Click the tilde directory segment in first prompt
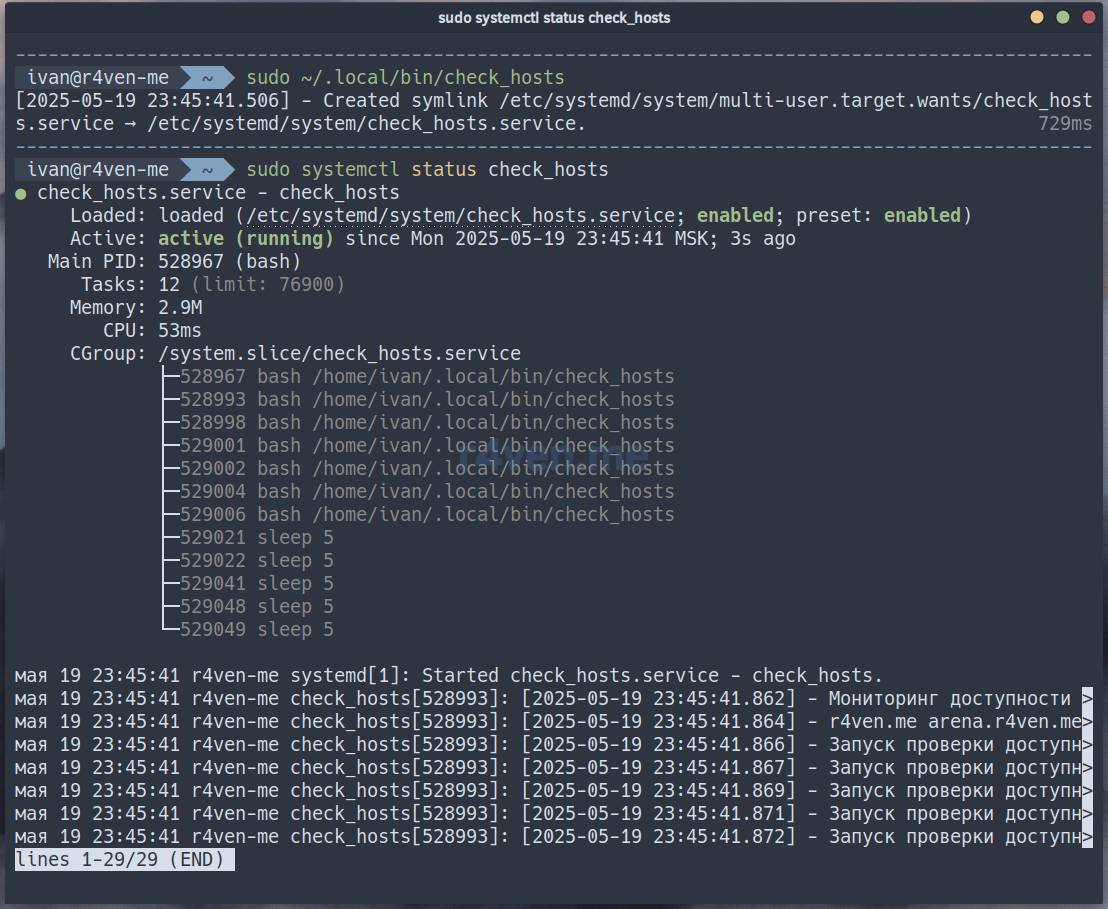This screenshot has width=1108, height=909. coord(207,78)
